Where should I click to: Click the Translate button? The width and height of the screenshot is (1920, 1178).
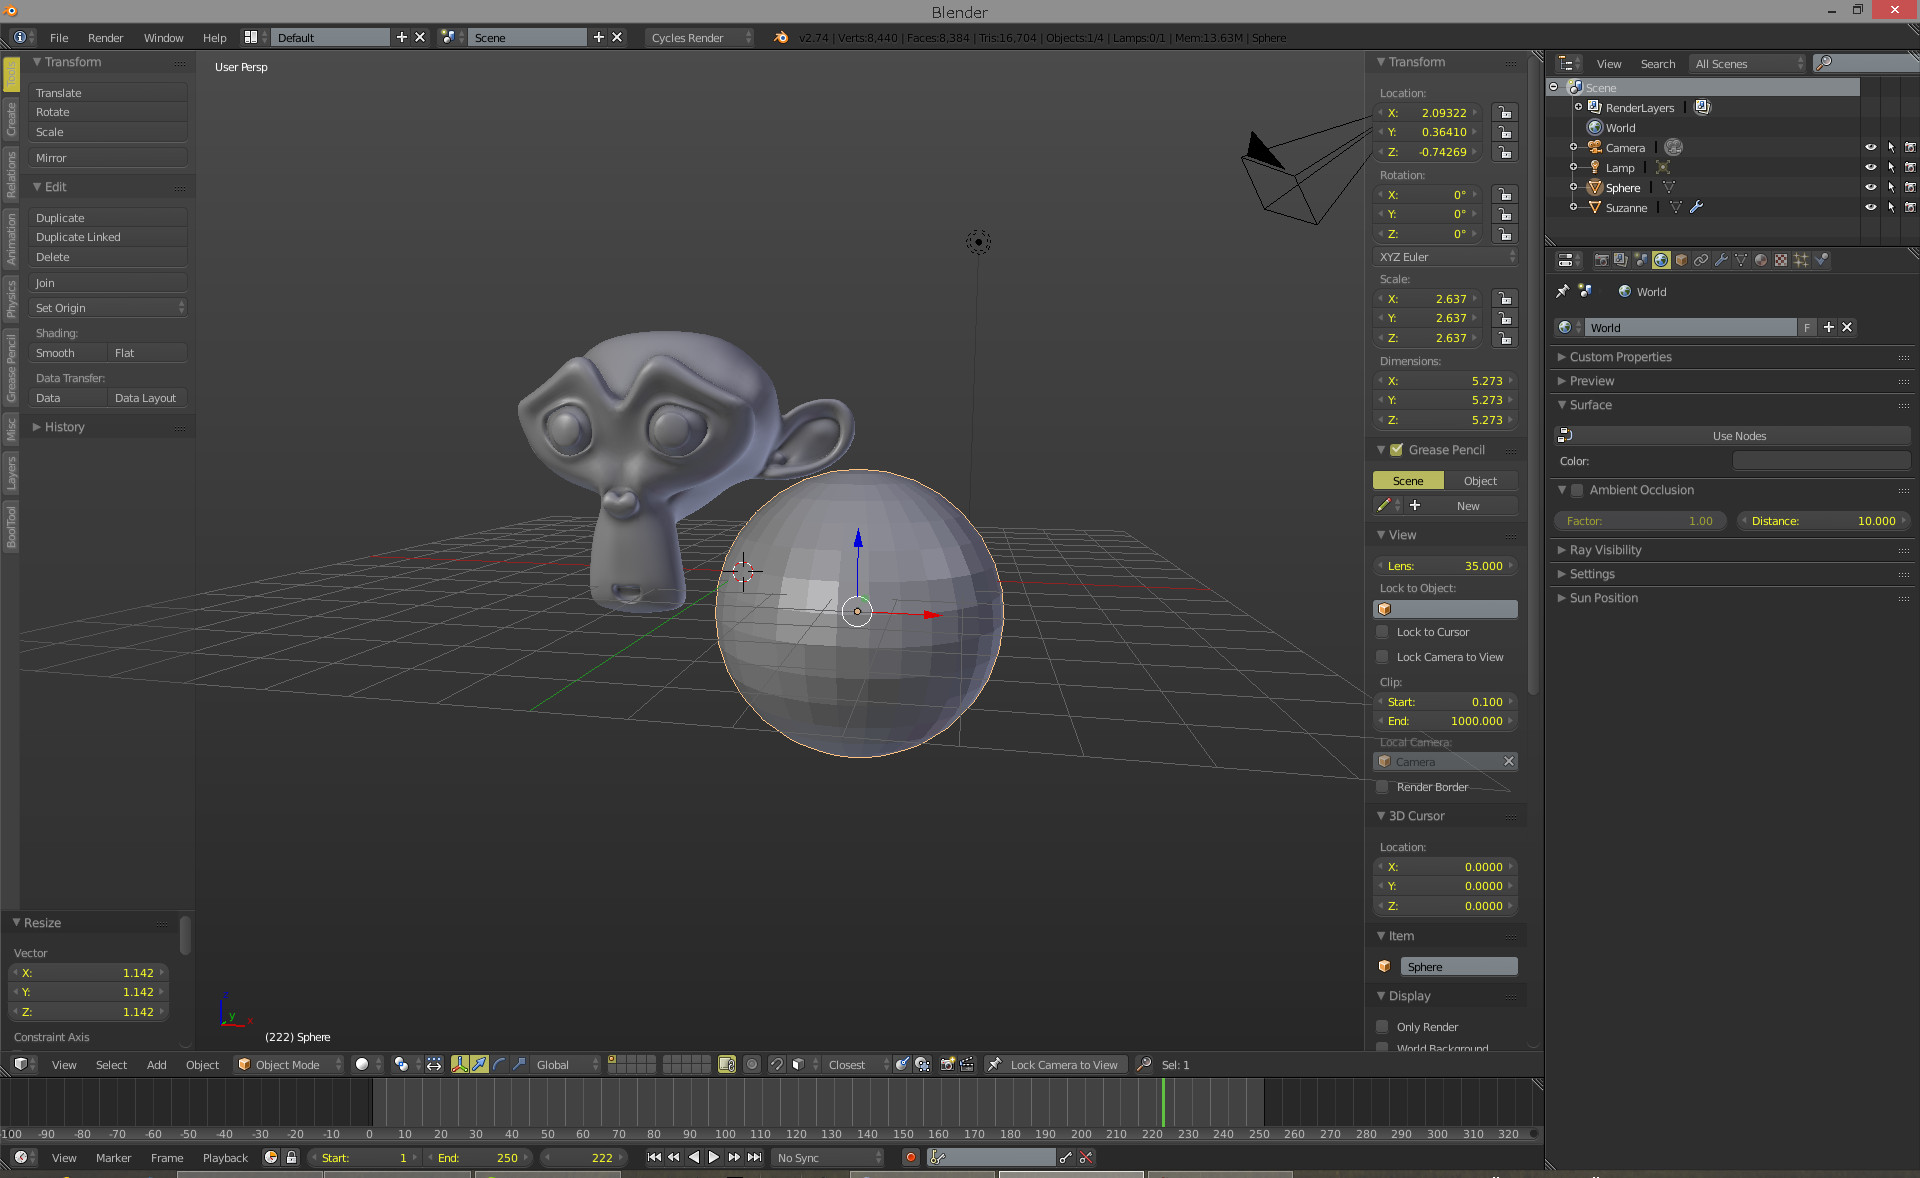click(108, 93)
